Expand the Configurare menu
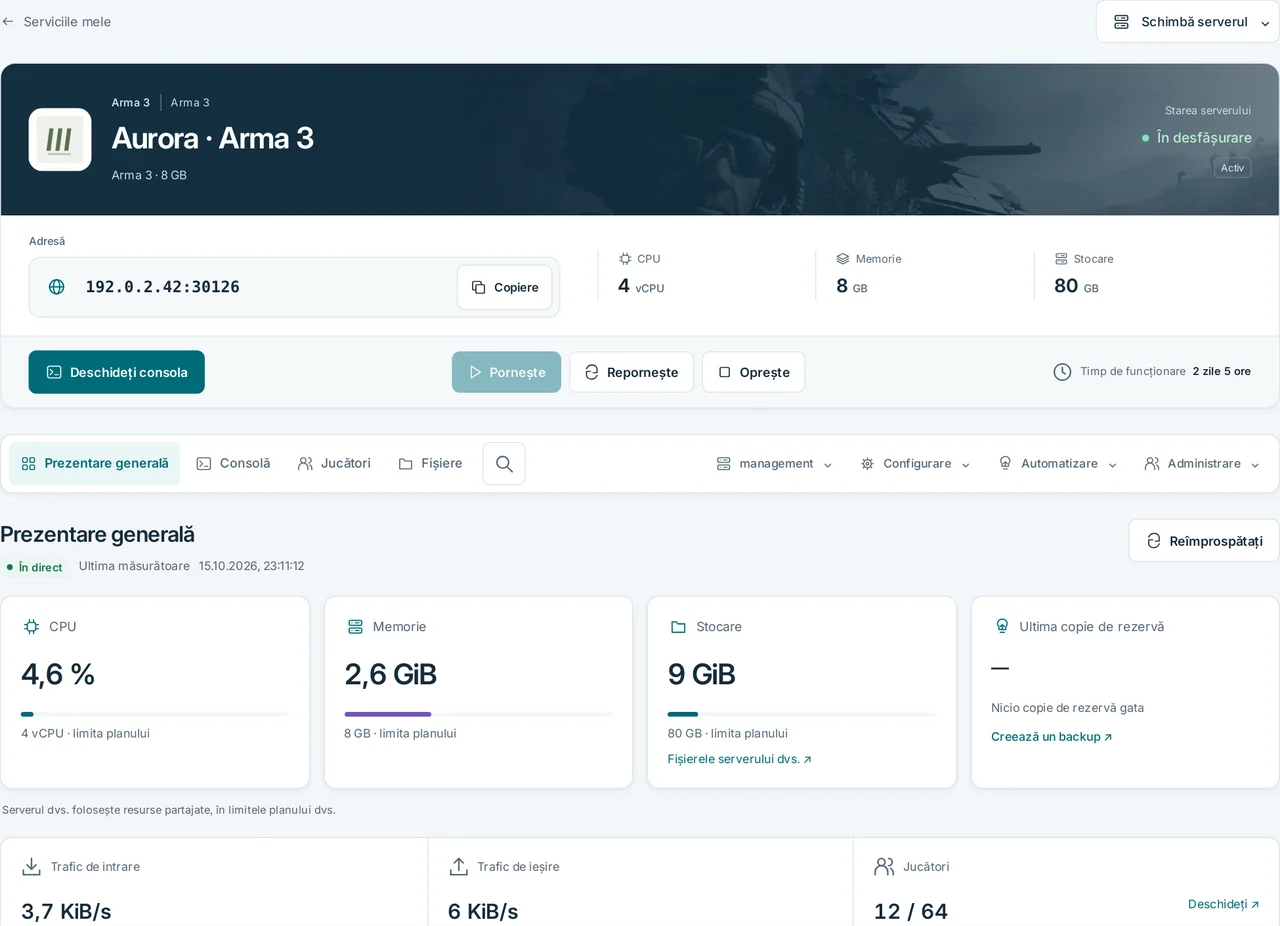1280x926 pixels. [915, 464]
